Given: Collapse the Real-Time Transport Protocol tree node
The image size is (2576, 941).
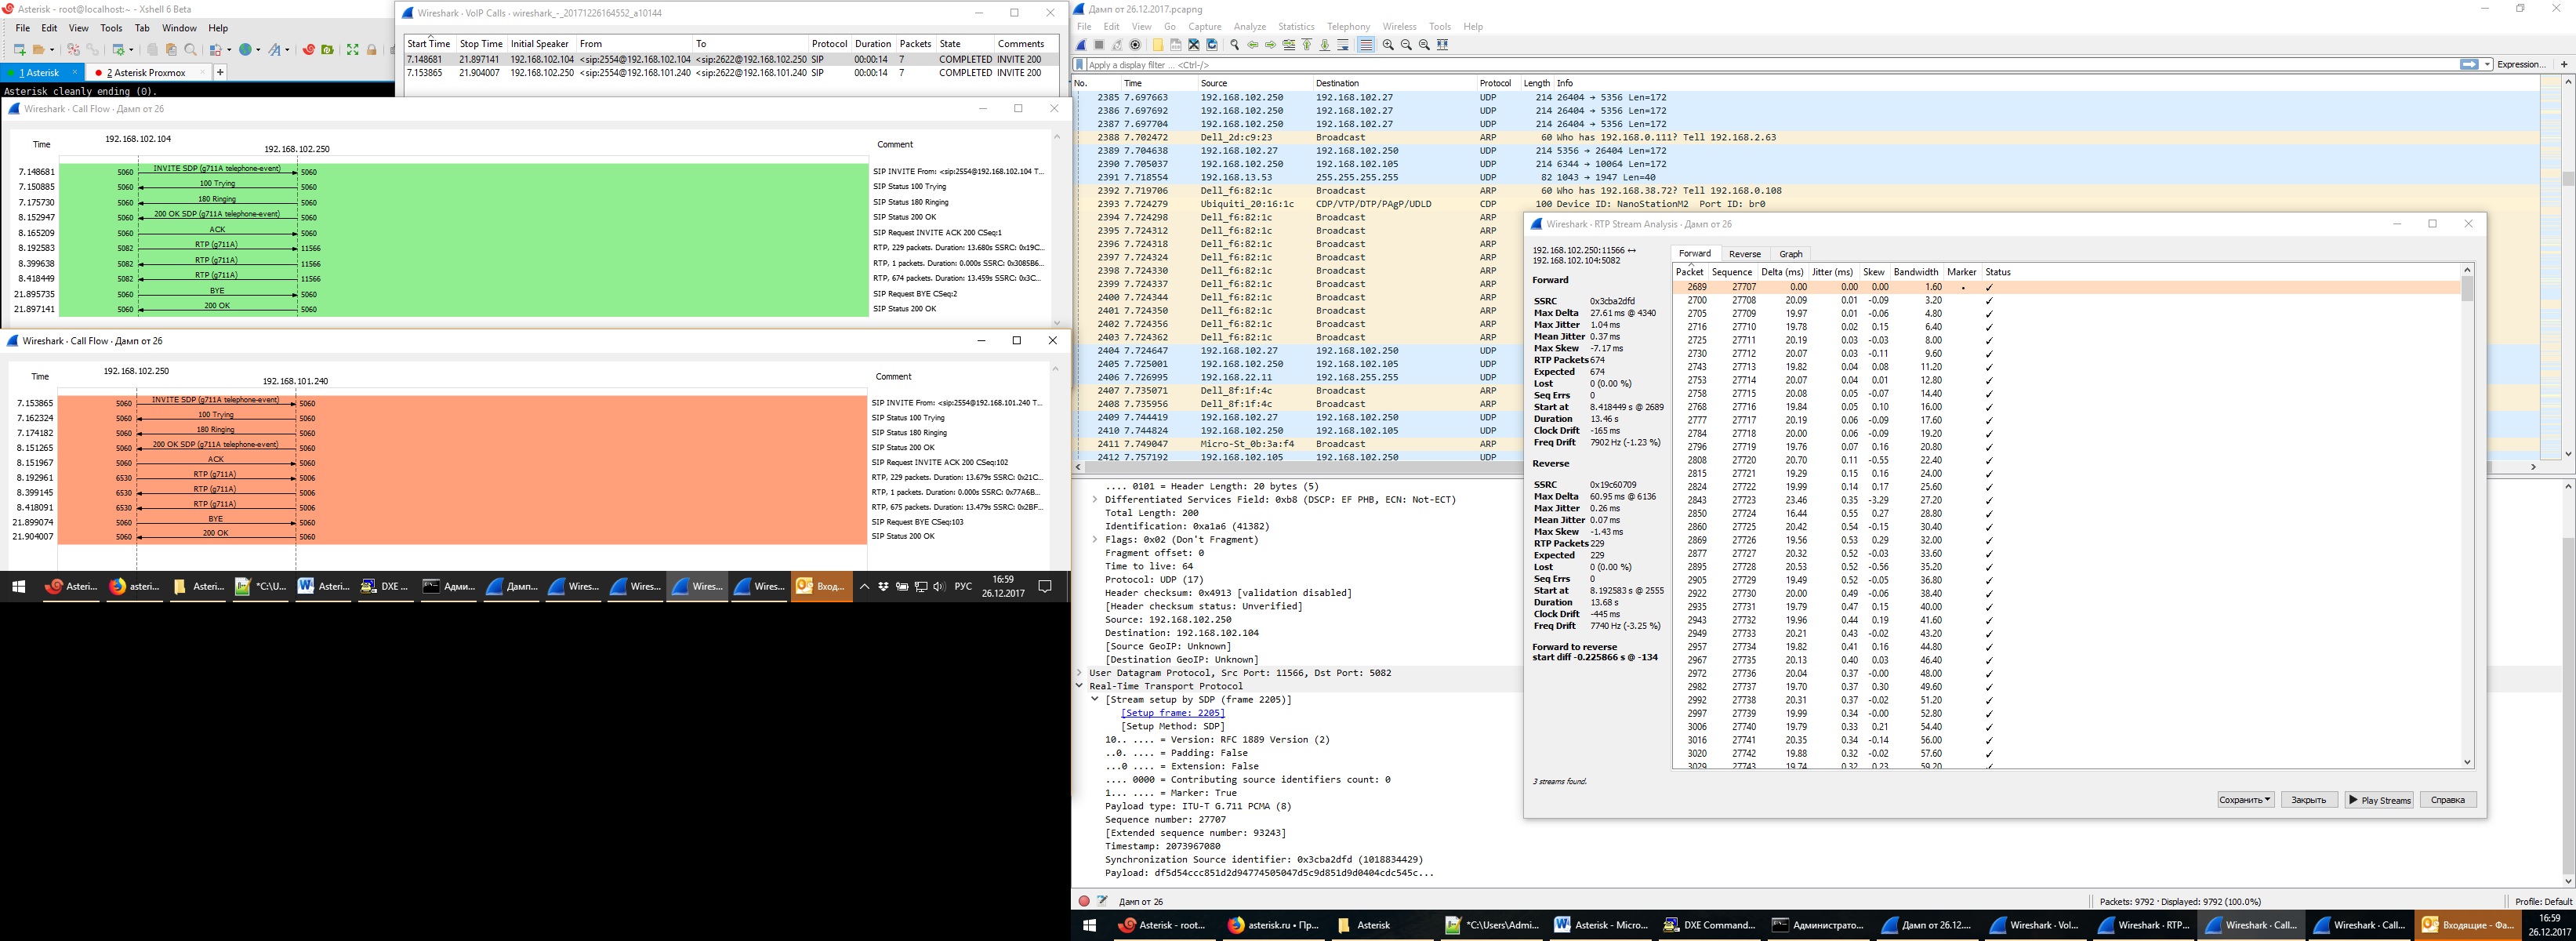Looking at the screenshot, I should tap(1079, 686).
